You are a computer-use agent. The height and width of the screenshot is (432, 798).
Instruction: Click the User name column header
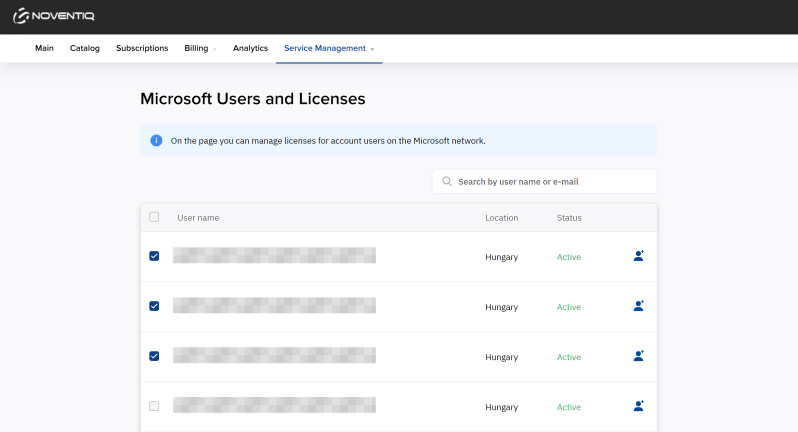coord(198,218)
